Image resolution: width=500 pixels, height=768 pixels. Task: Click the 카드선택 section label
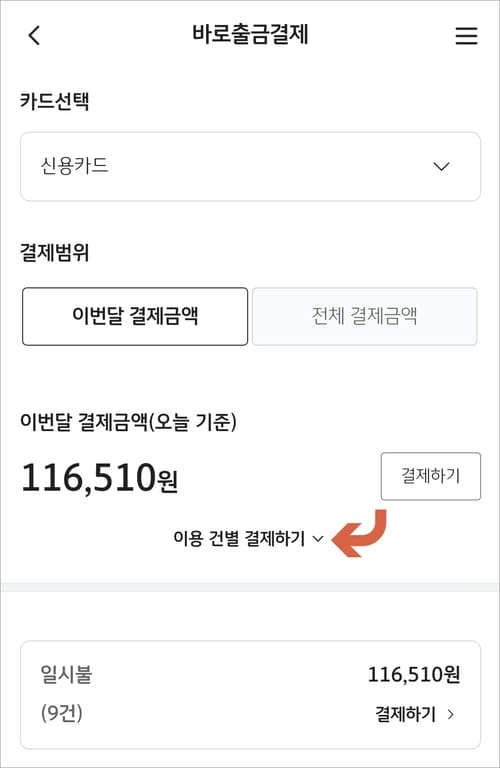coord(54,101)
